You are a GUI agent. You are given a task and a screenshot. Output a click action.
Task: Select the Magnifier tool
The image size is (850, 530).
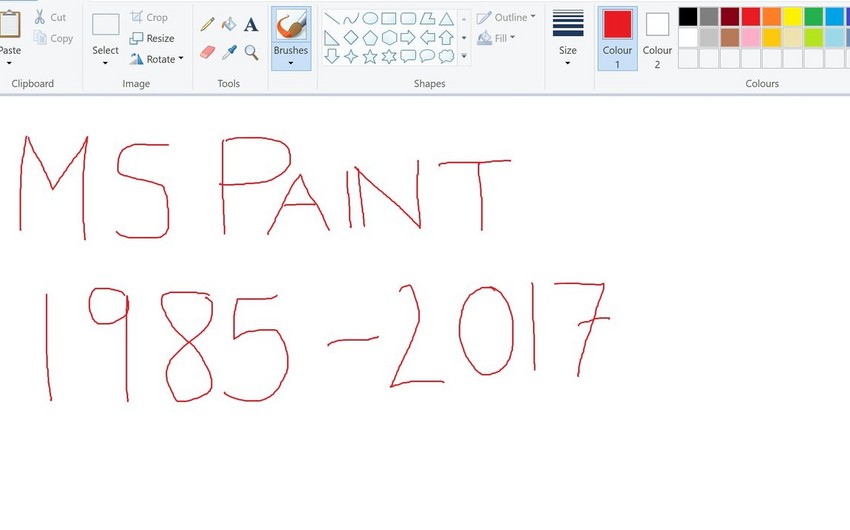251,53
